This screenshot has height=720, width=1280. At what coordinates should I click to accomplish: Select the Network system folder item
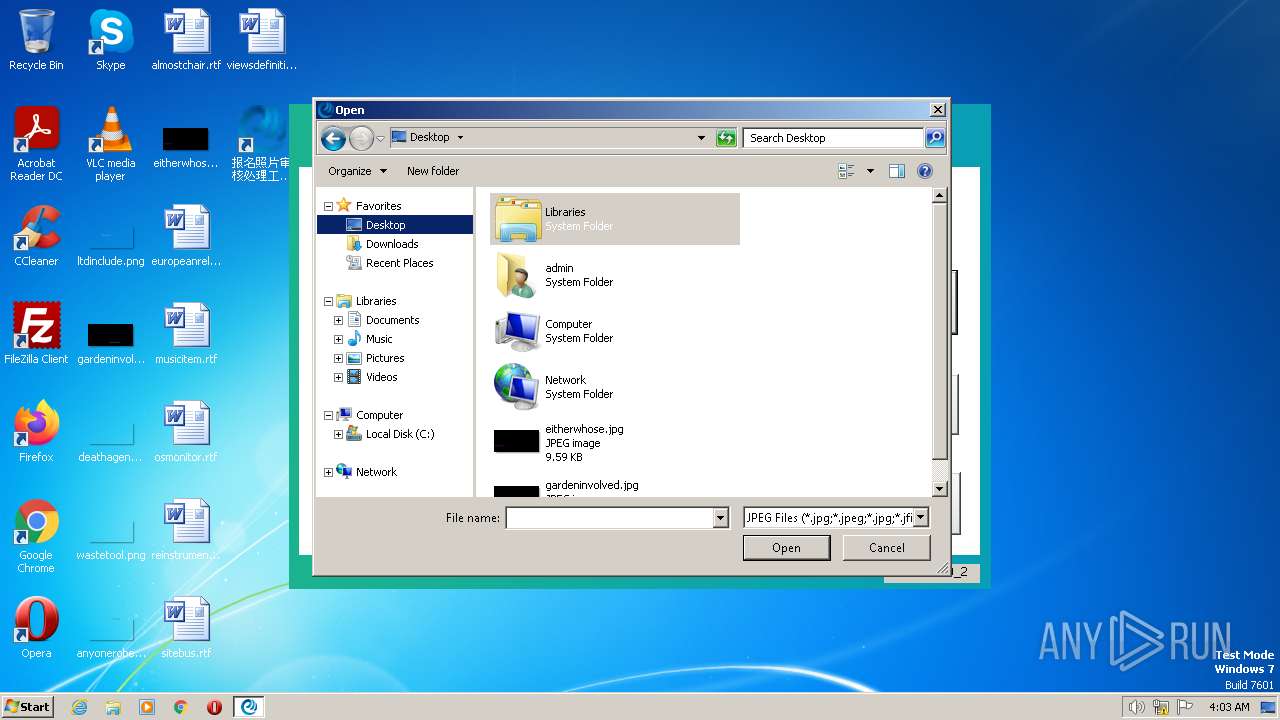(615, 387)
